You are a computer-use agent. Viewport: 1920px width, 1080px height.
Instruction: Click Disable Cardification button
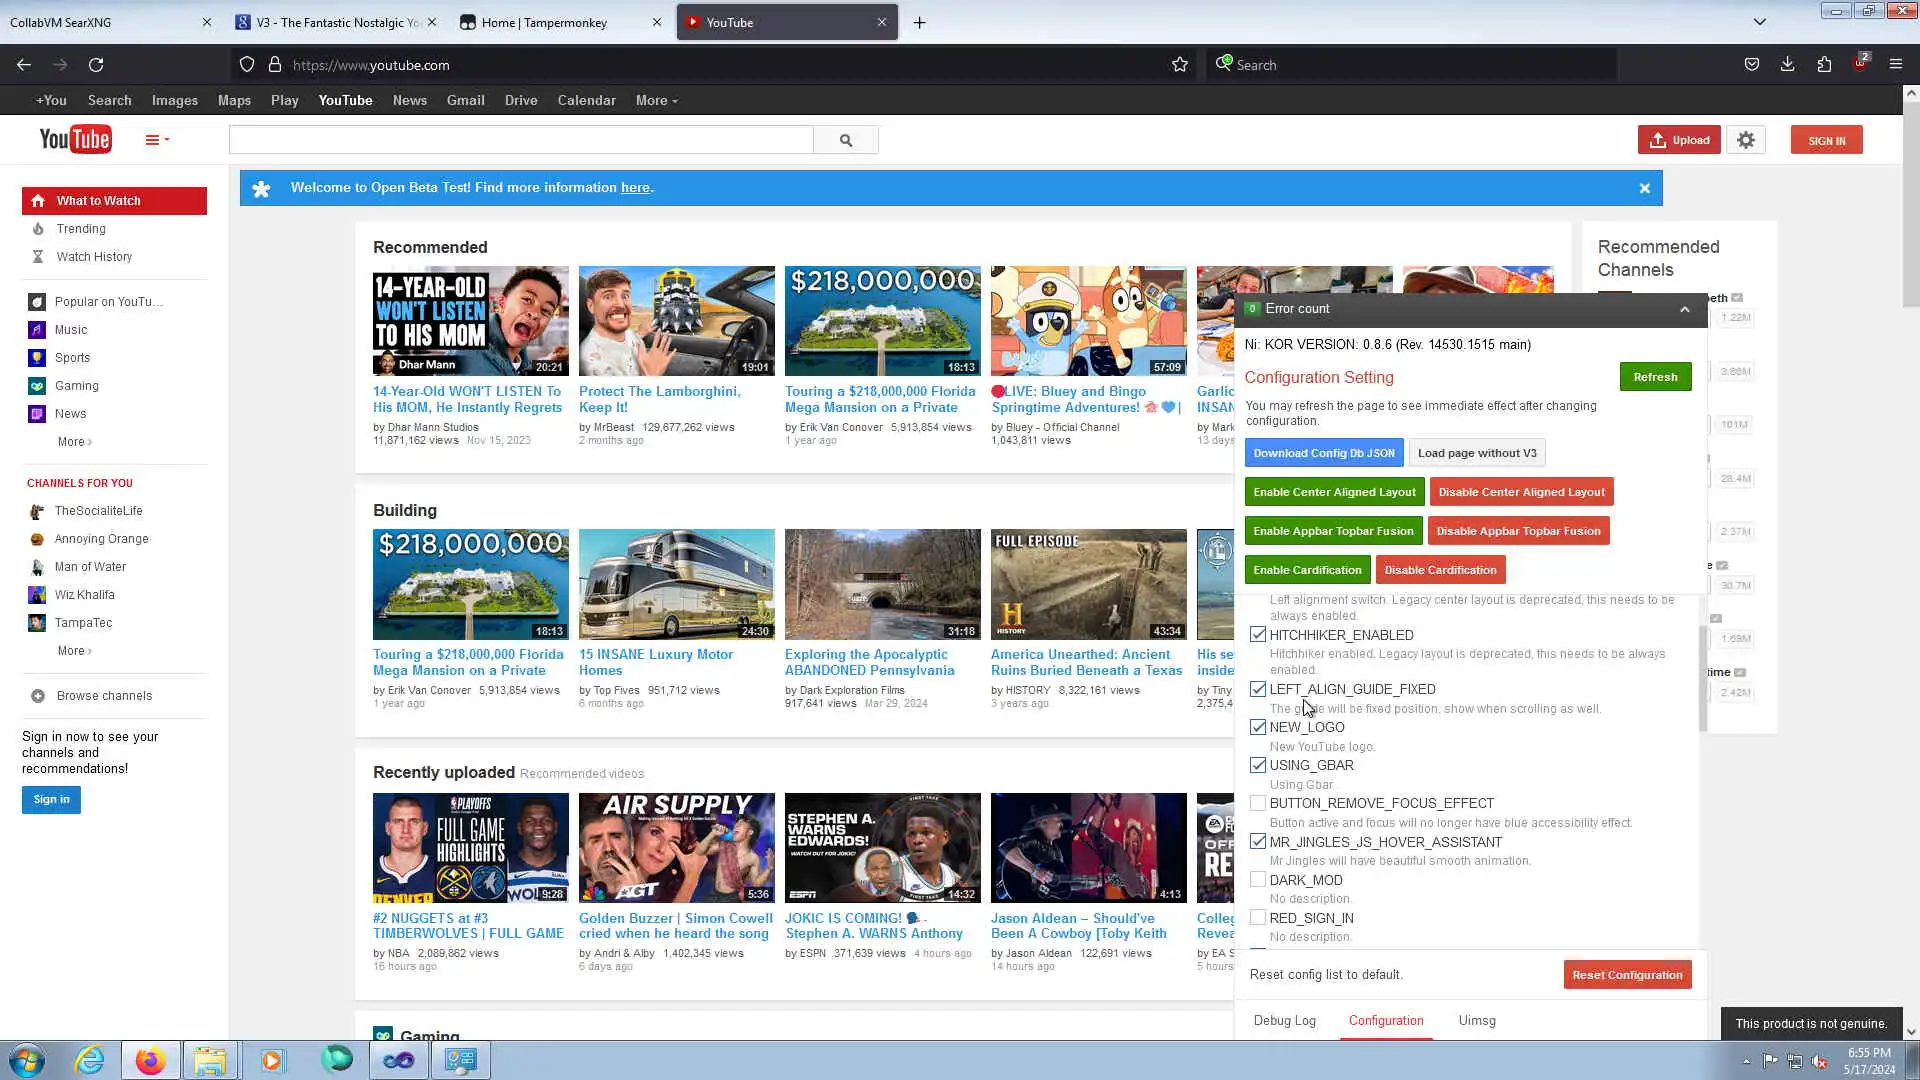pyautogui.click(x=1440, y=570)
